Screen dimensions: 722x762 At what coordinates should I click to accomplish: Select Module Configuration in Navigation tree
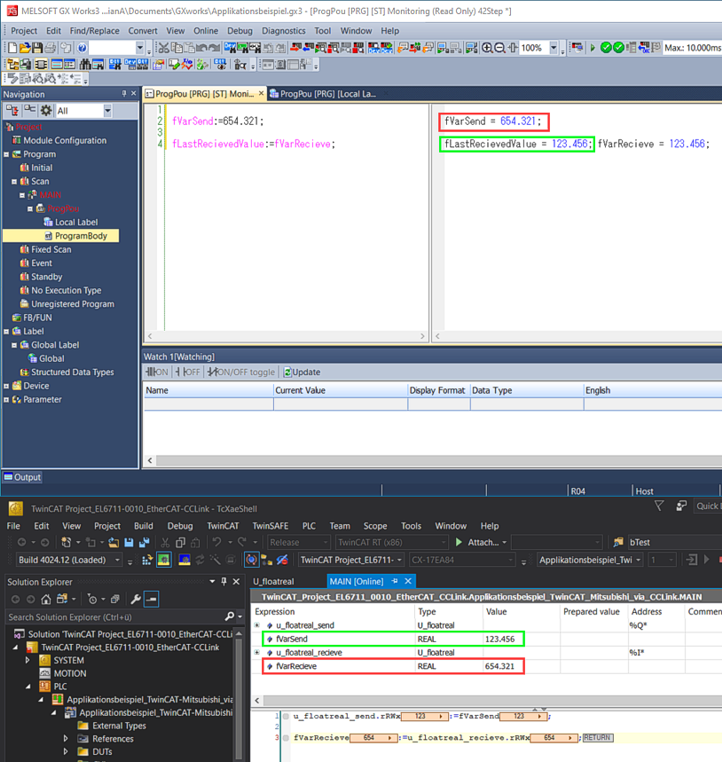click(65, 140)
